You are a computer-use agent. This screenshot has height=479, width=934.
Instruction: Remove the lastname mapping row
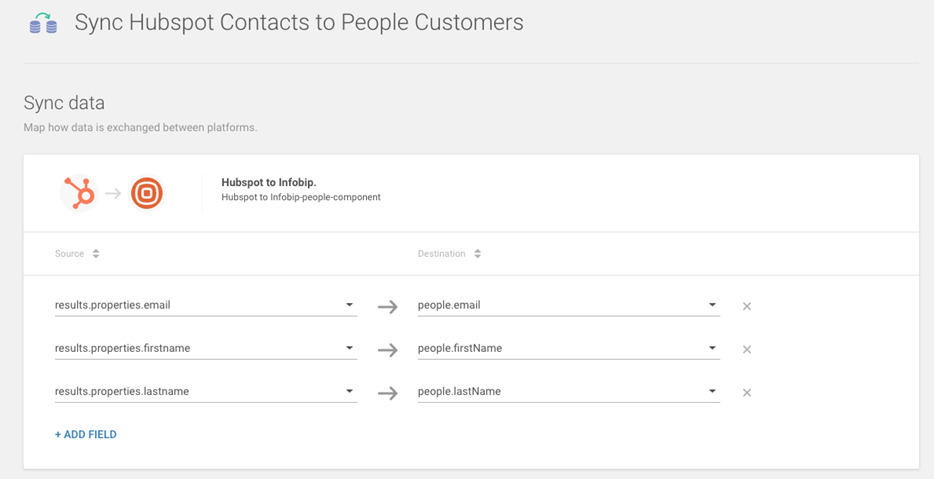[x=747, y=392]
